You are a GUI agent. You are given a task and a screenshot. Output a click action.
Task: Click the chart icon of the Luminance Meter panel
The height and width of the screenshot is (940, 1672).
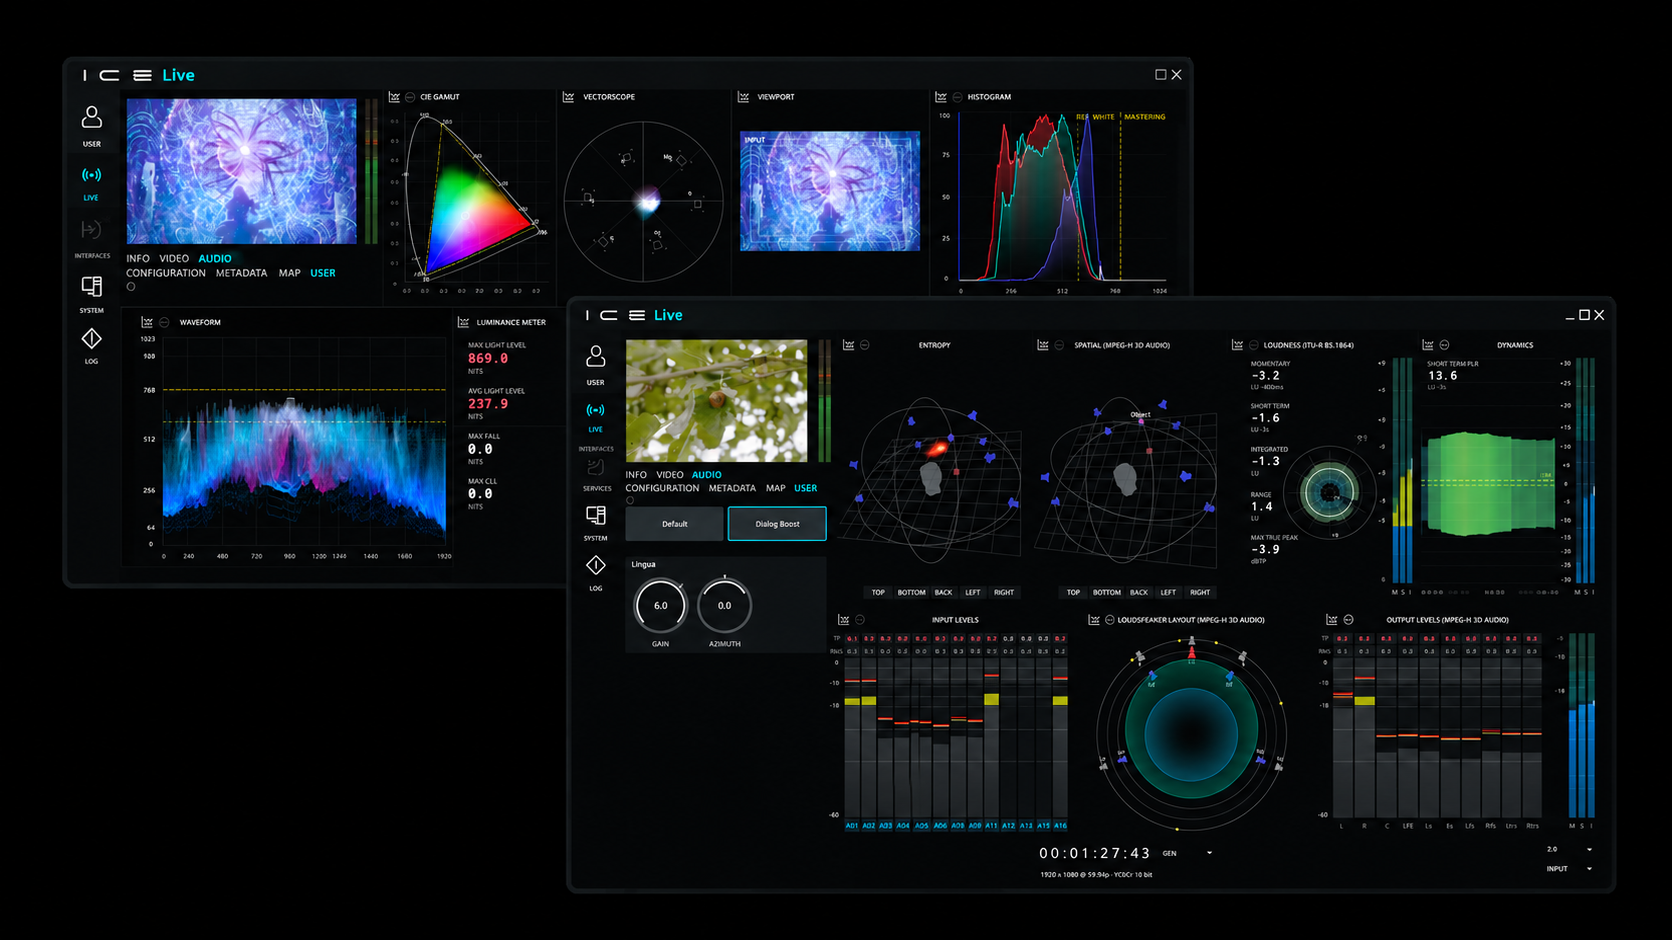tap(463, 322)
